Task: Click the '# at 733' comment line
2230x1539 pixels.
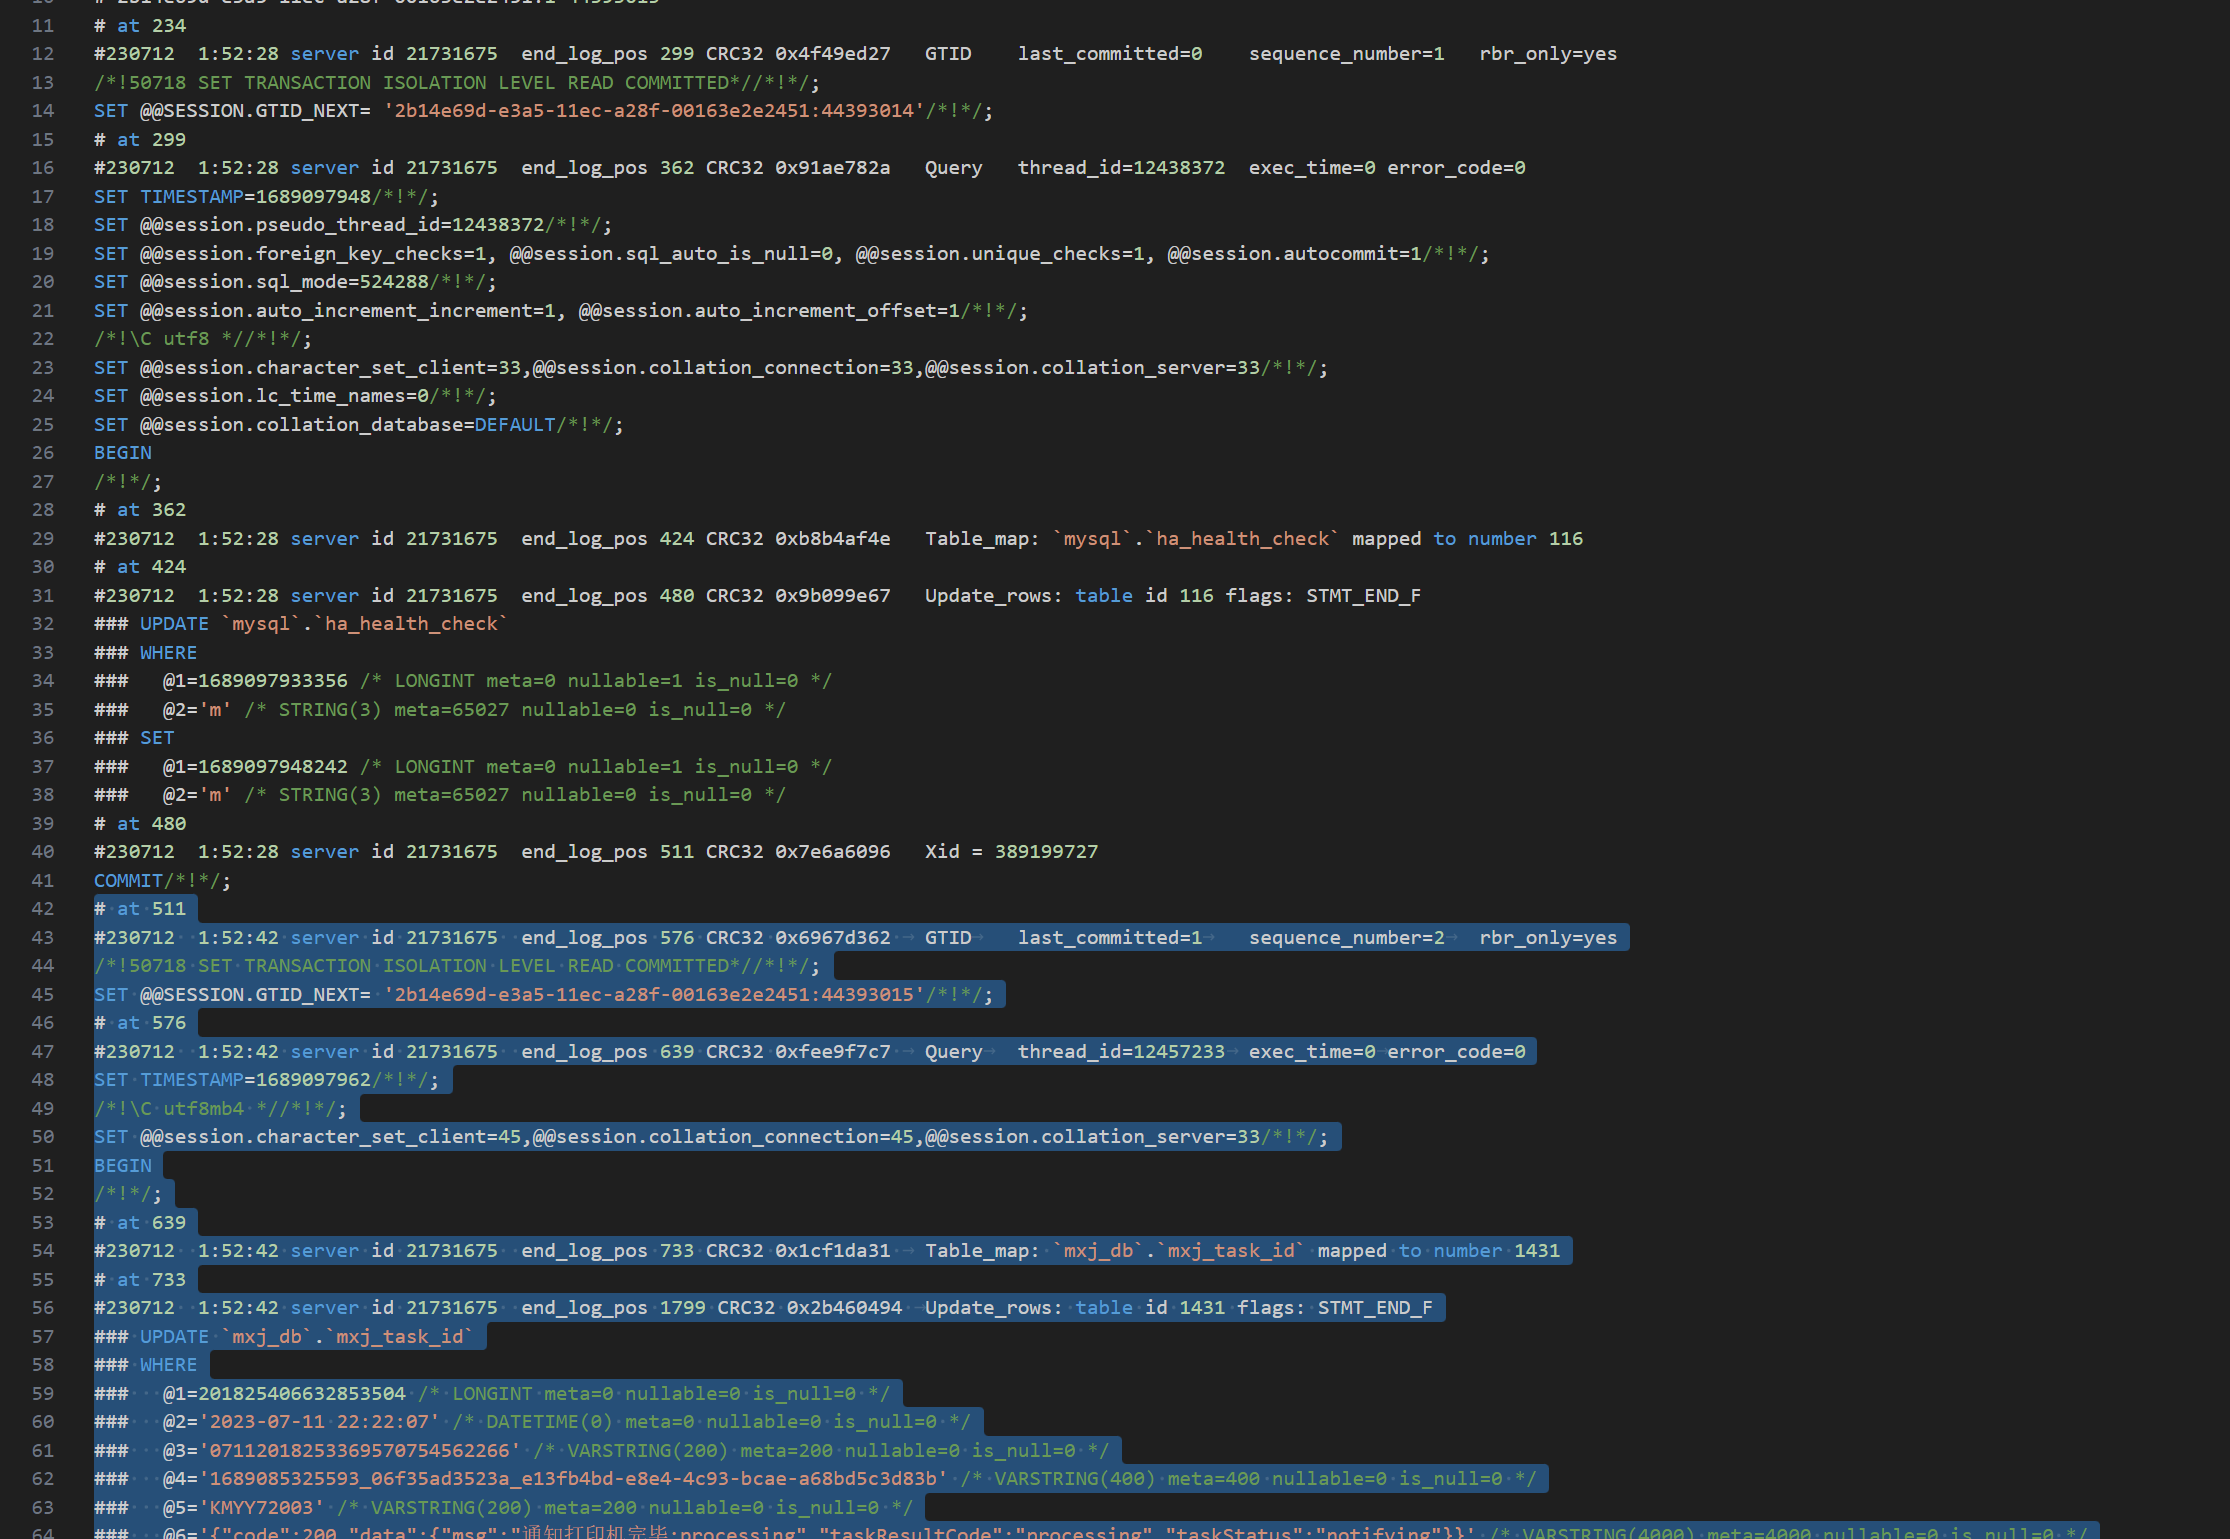Action: [140, 1280]
